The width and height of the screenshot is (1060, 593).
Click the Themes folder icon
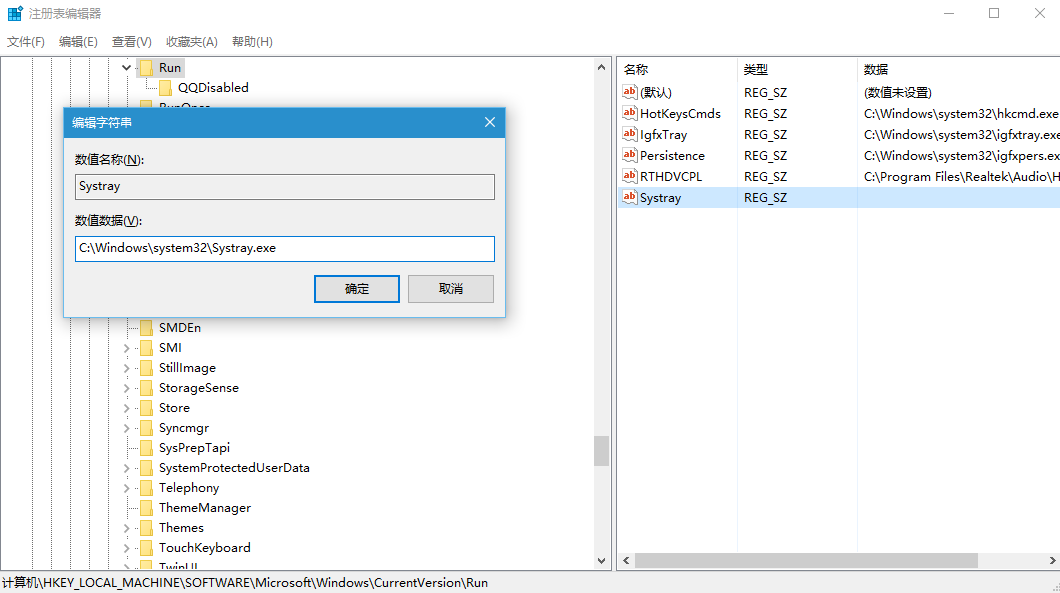[x=146, y=528]
